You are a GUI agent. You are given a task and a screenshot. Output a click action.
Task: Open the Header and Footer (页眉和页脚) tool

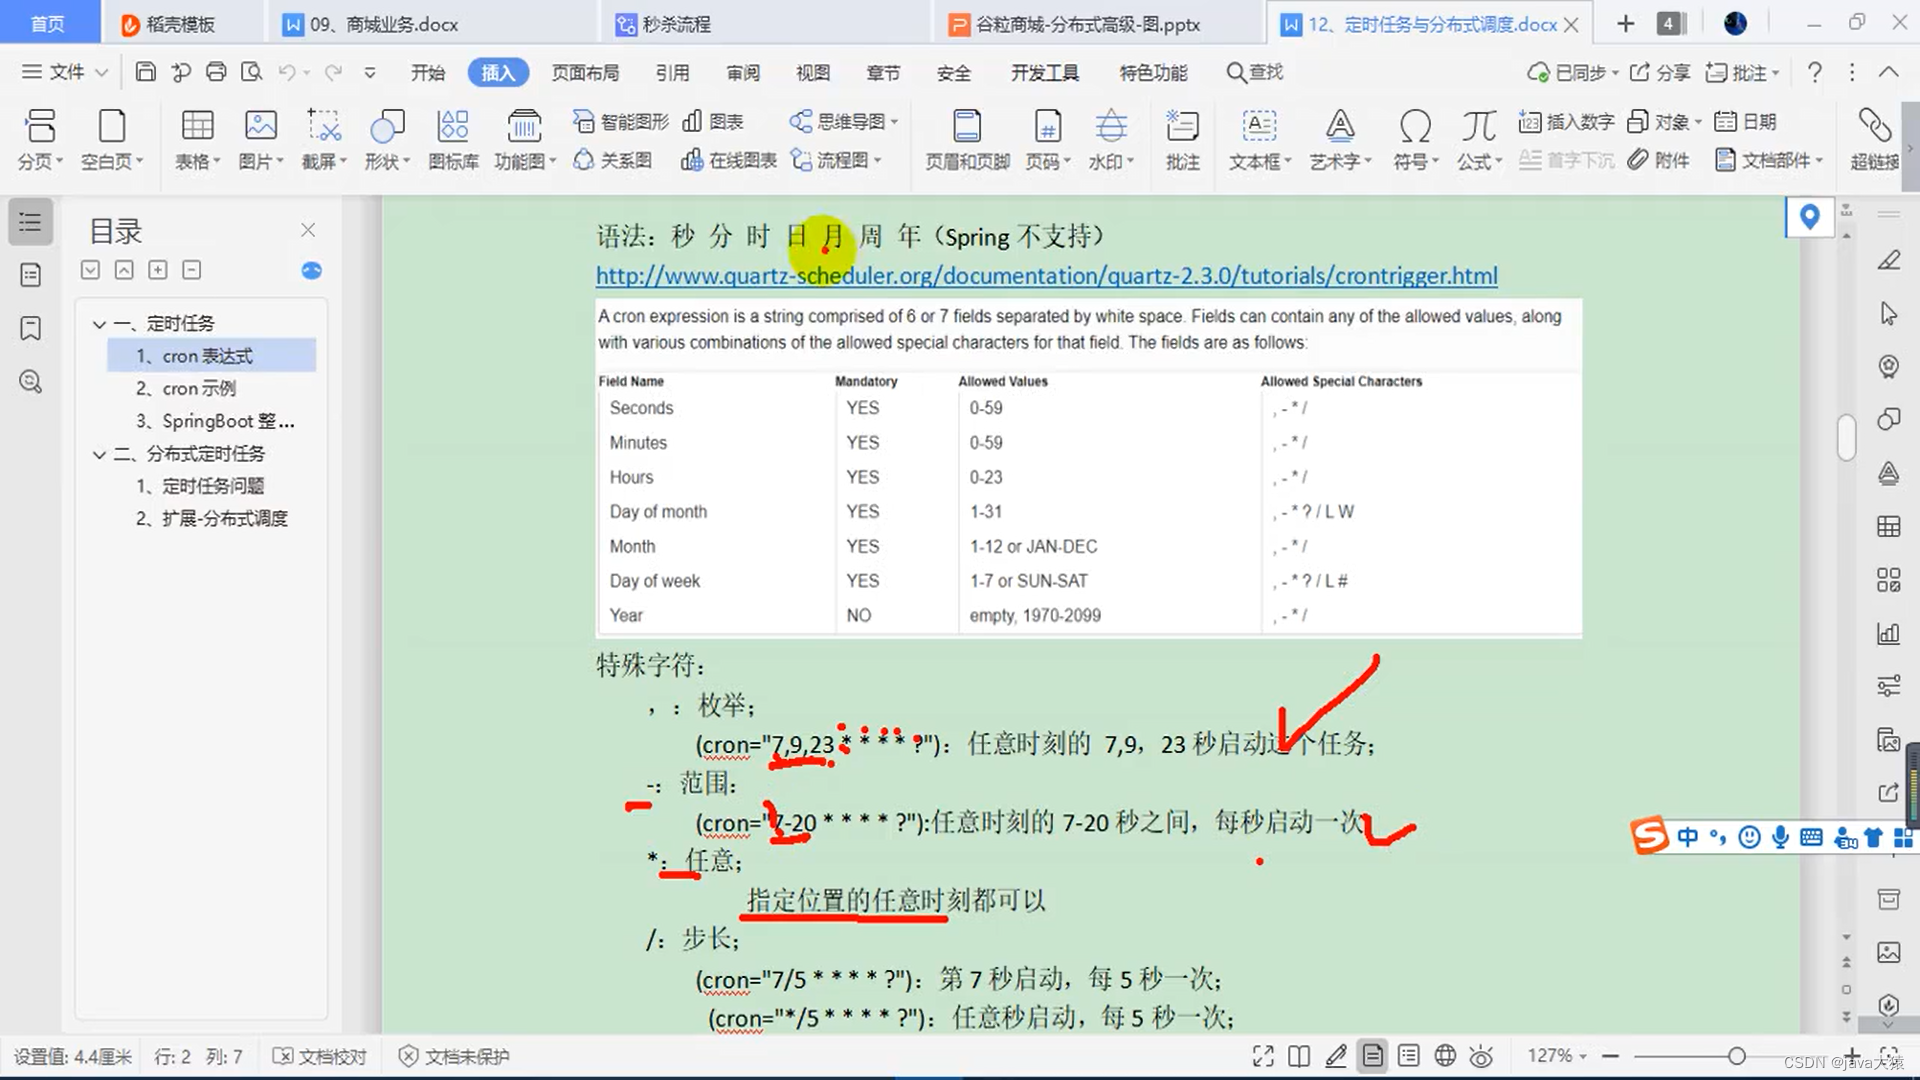[966, 127]
